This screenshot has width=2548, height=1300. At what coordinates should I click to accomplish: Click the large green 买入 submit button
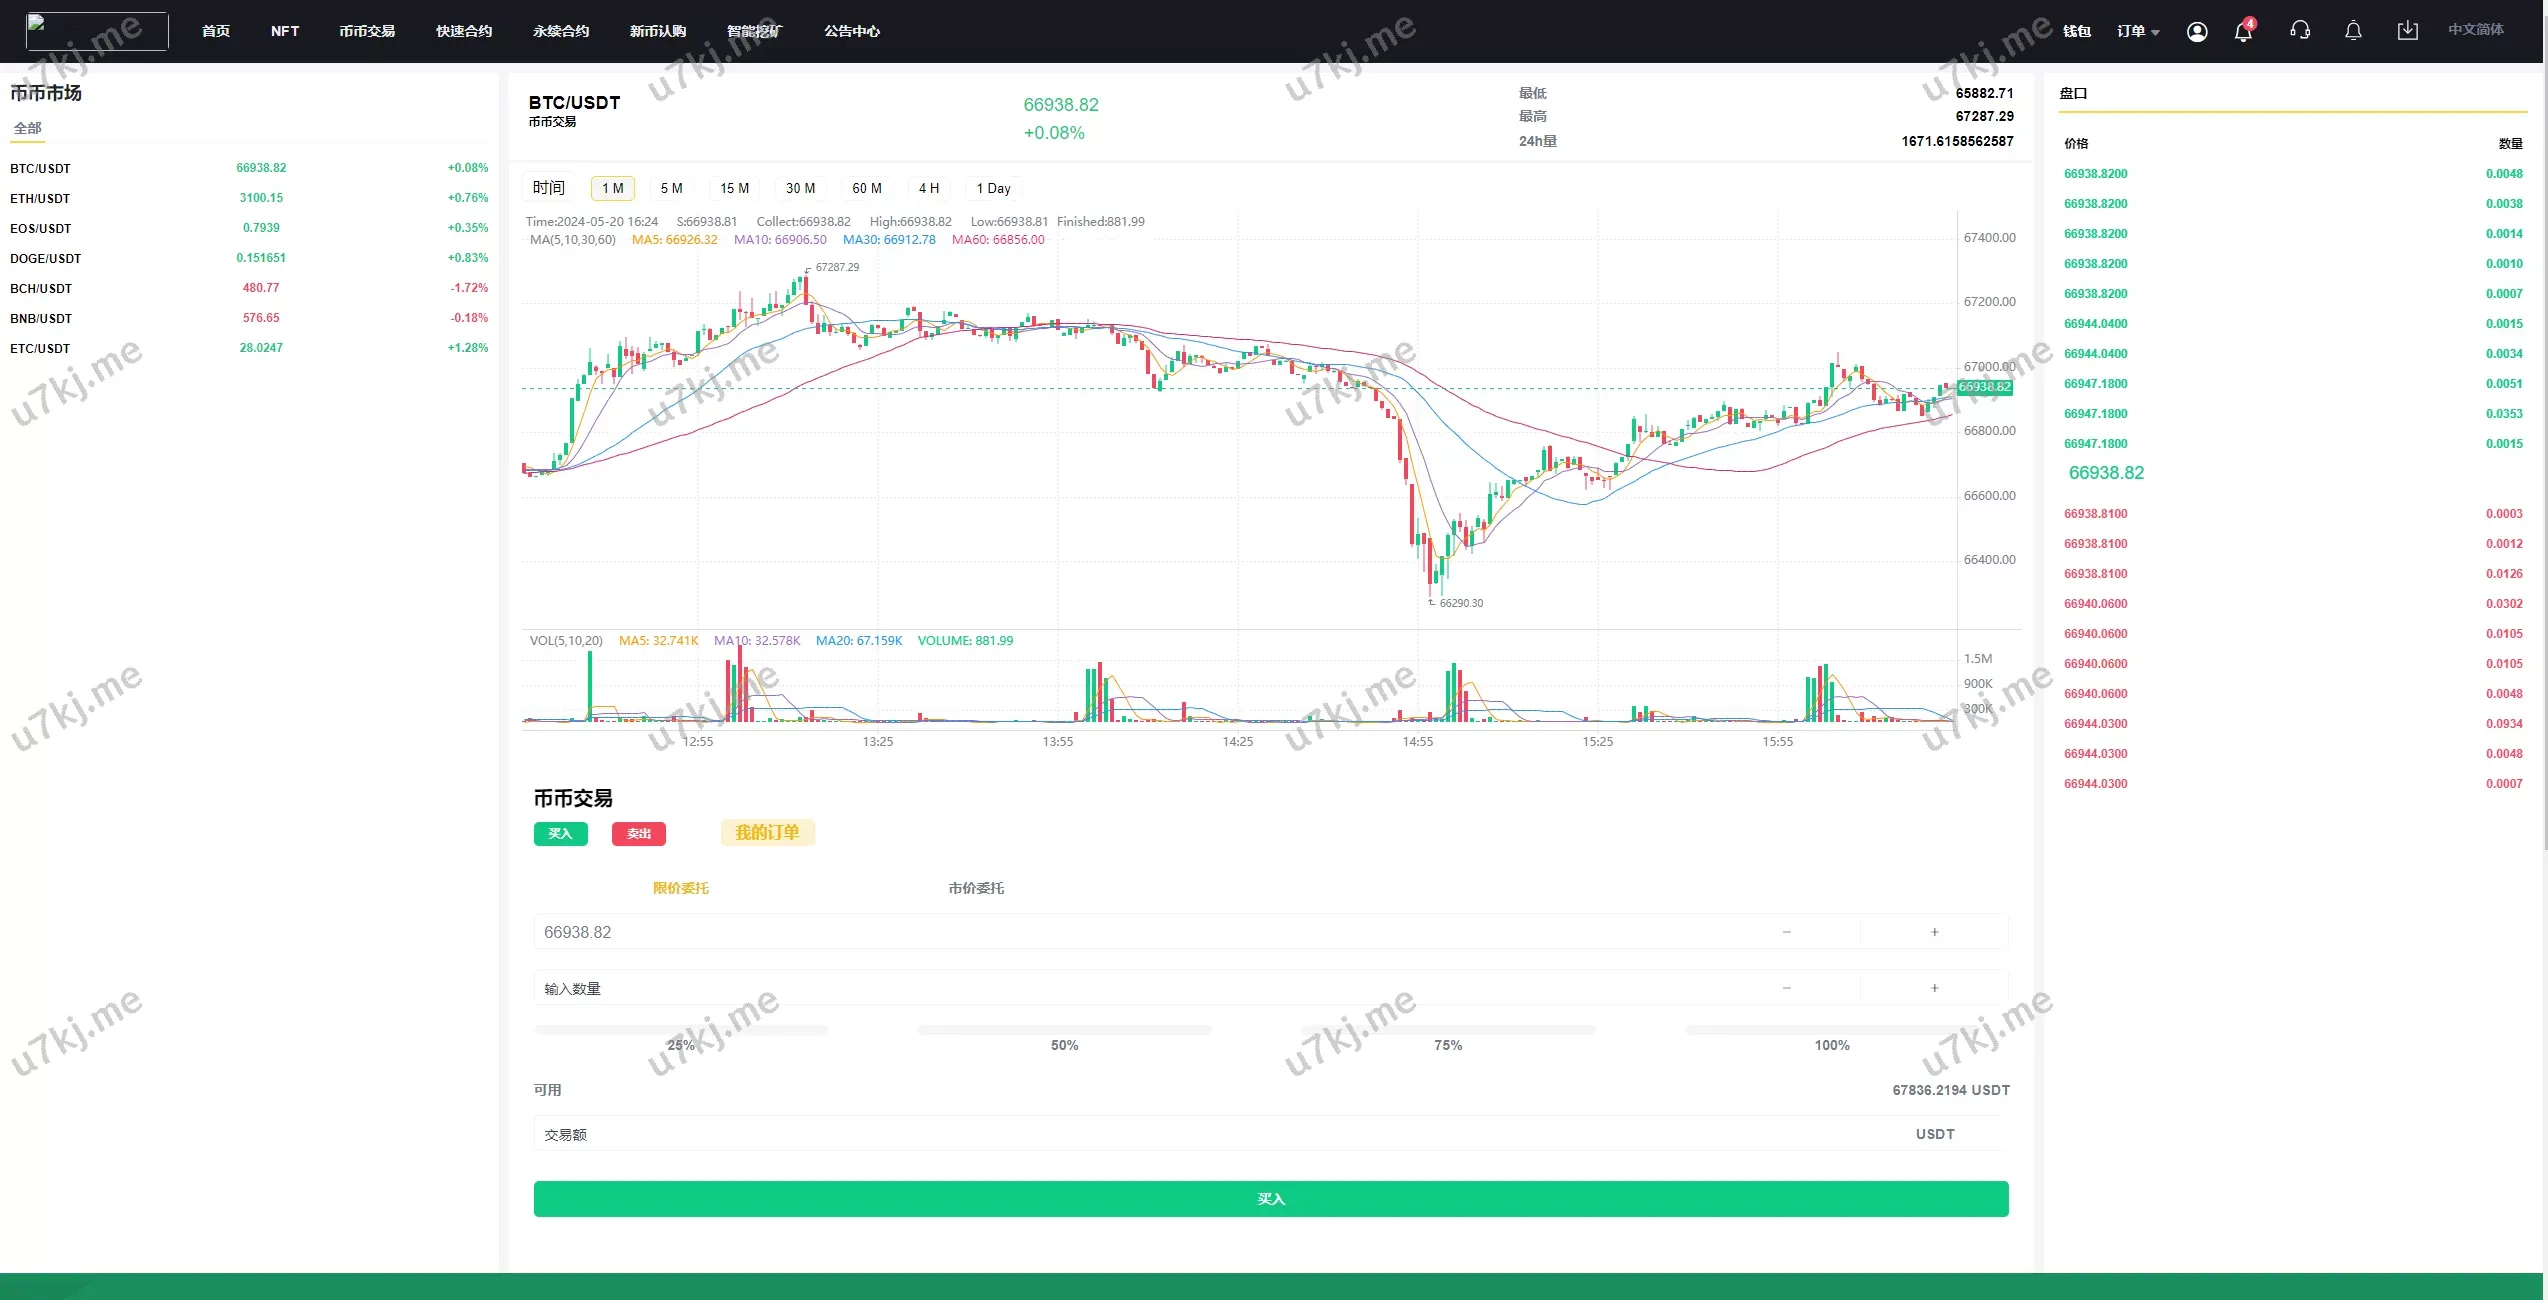click(x=1270, y=1199)
